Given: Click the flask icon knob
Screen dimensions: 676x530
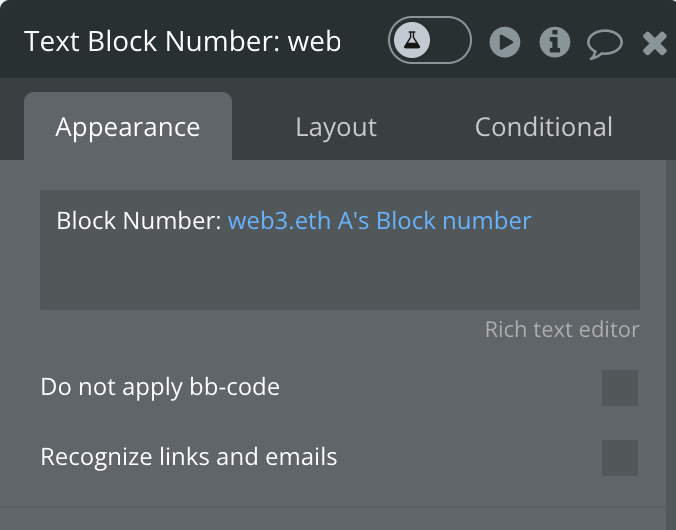Looking at the screenshot, I should point(412,40).
